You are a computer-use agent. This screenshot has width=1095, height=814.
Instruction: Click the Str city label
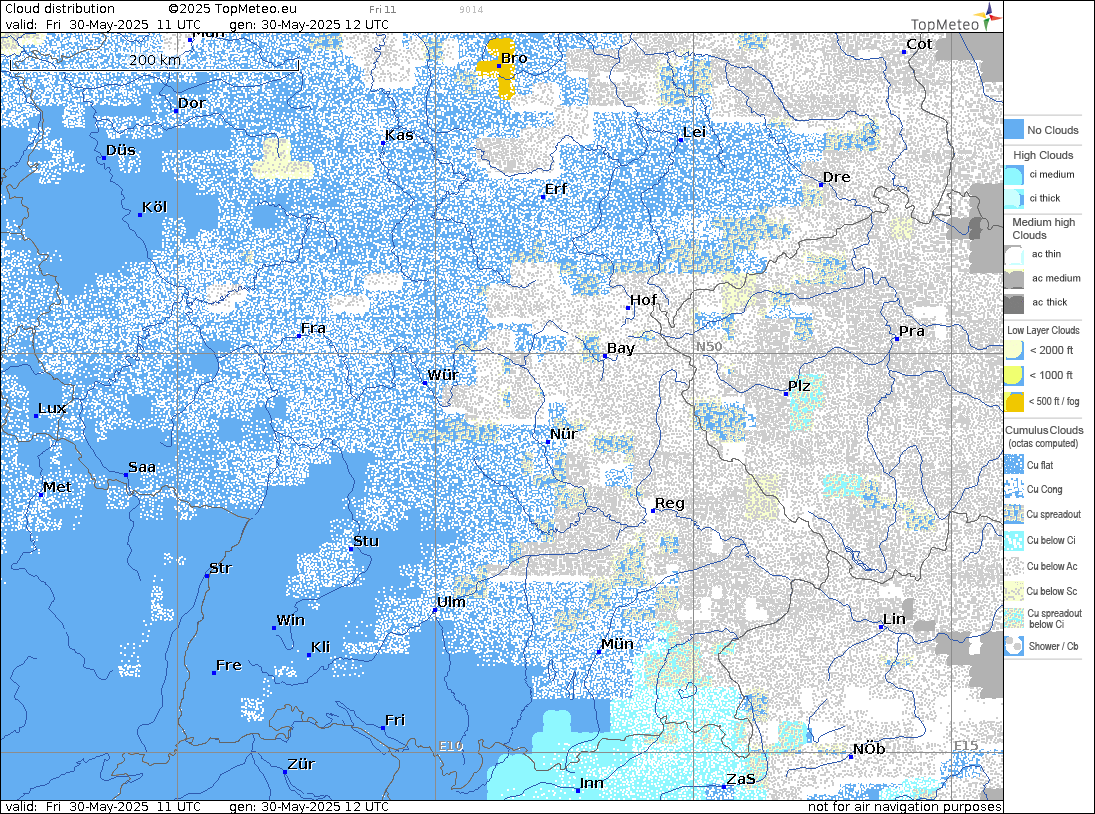pos(221,568)
